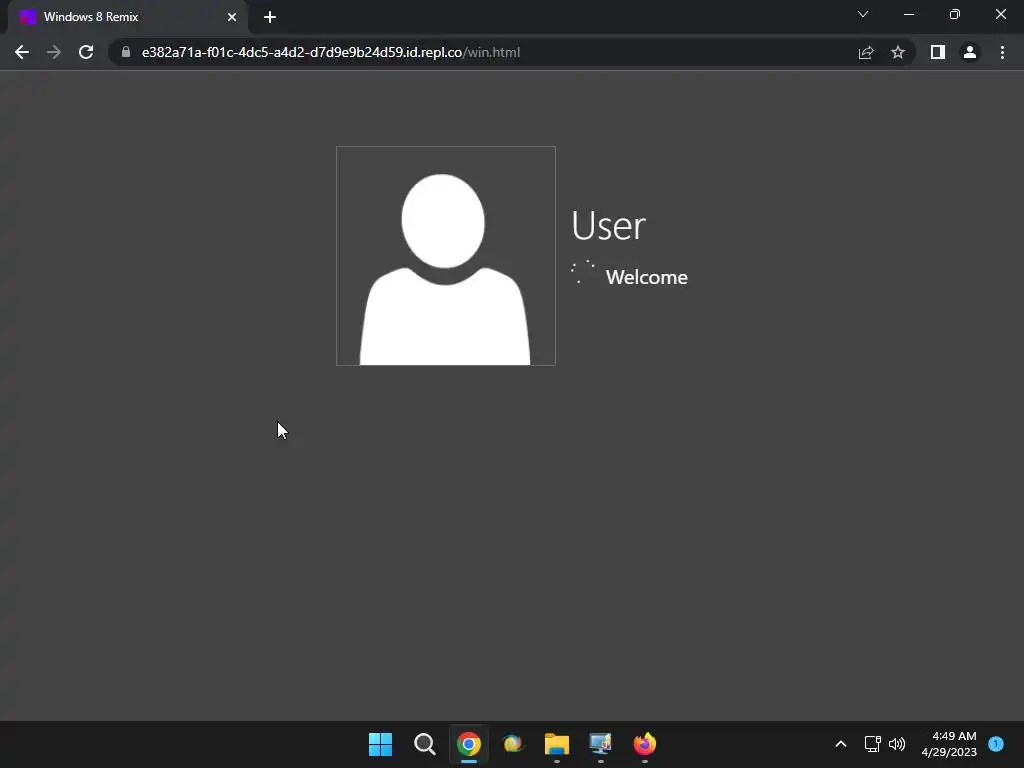Screen dimensions: 1024x768
Task: Open the browser side panel
Action: pos(938,52)
